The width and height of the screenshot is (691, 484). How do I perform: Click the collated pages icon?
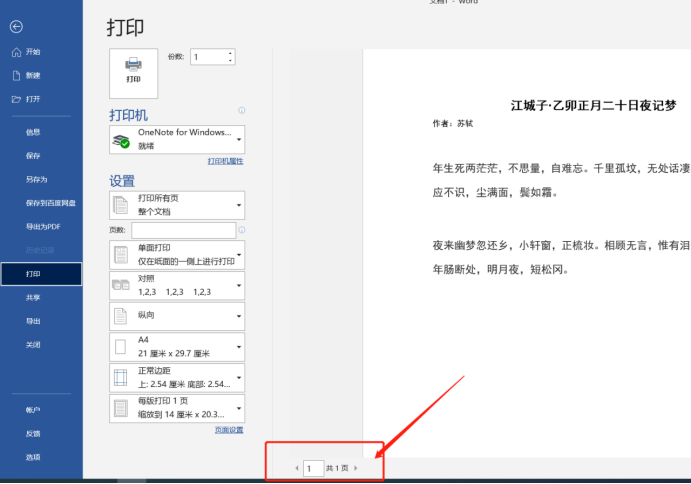pos(121,285)
